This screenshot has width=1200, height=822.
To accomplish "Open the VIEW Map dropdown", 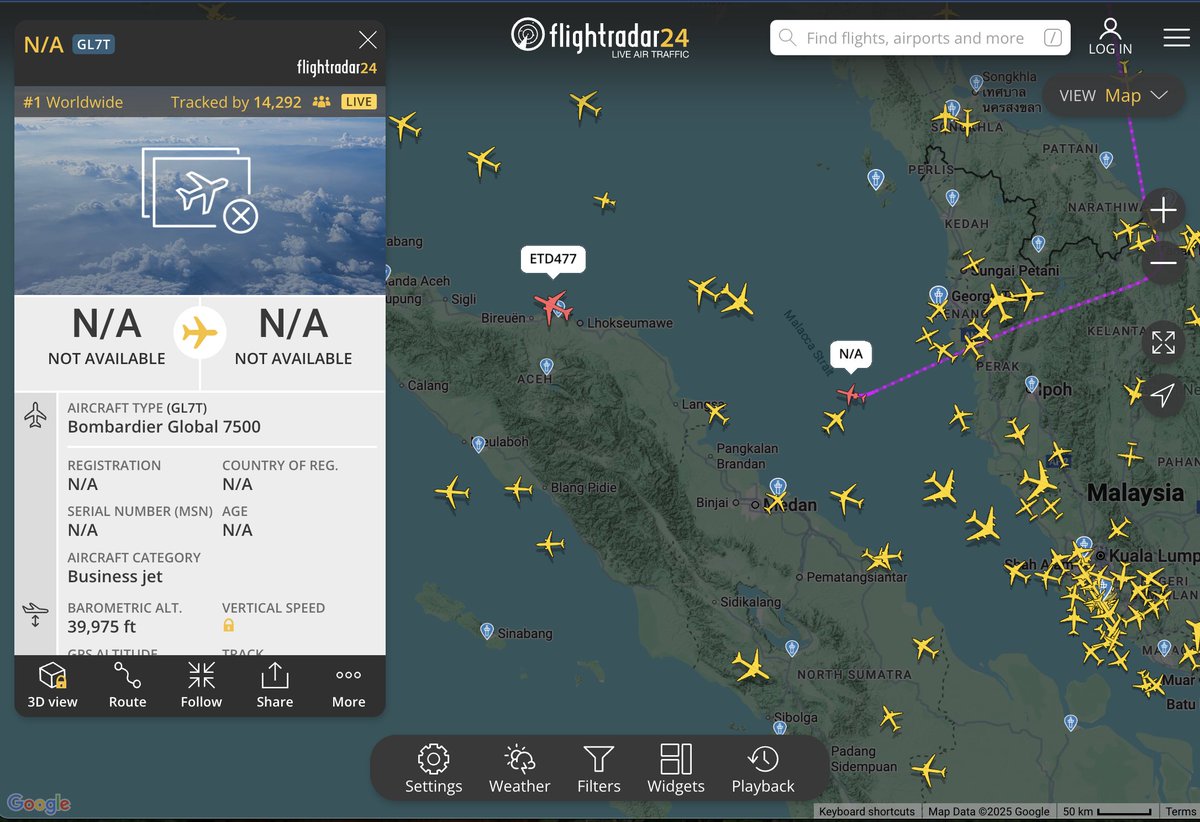I will pos(1114,96).
